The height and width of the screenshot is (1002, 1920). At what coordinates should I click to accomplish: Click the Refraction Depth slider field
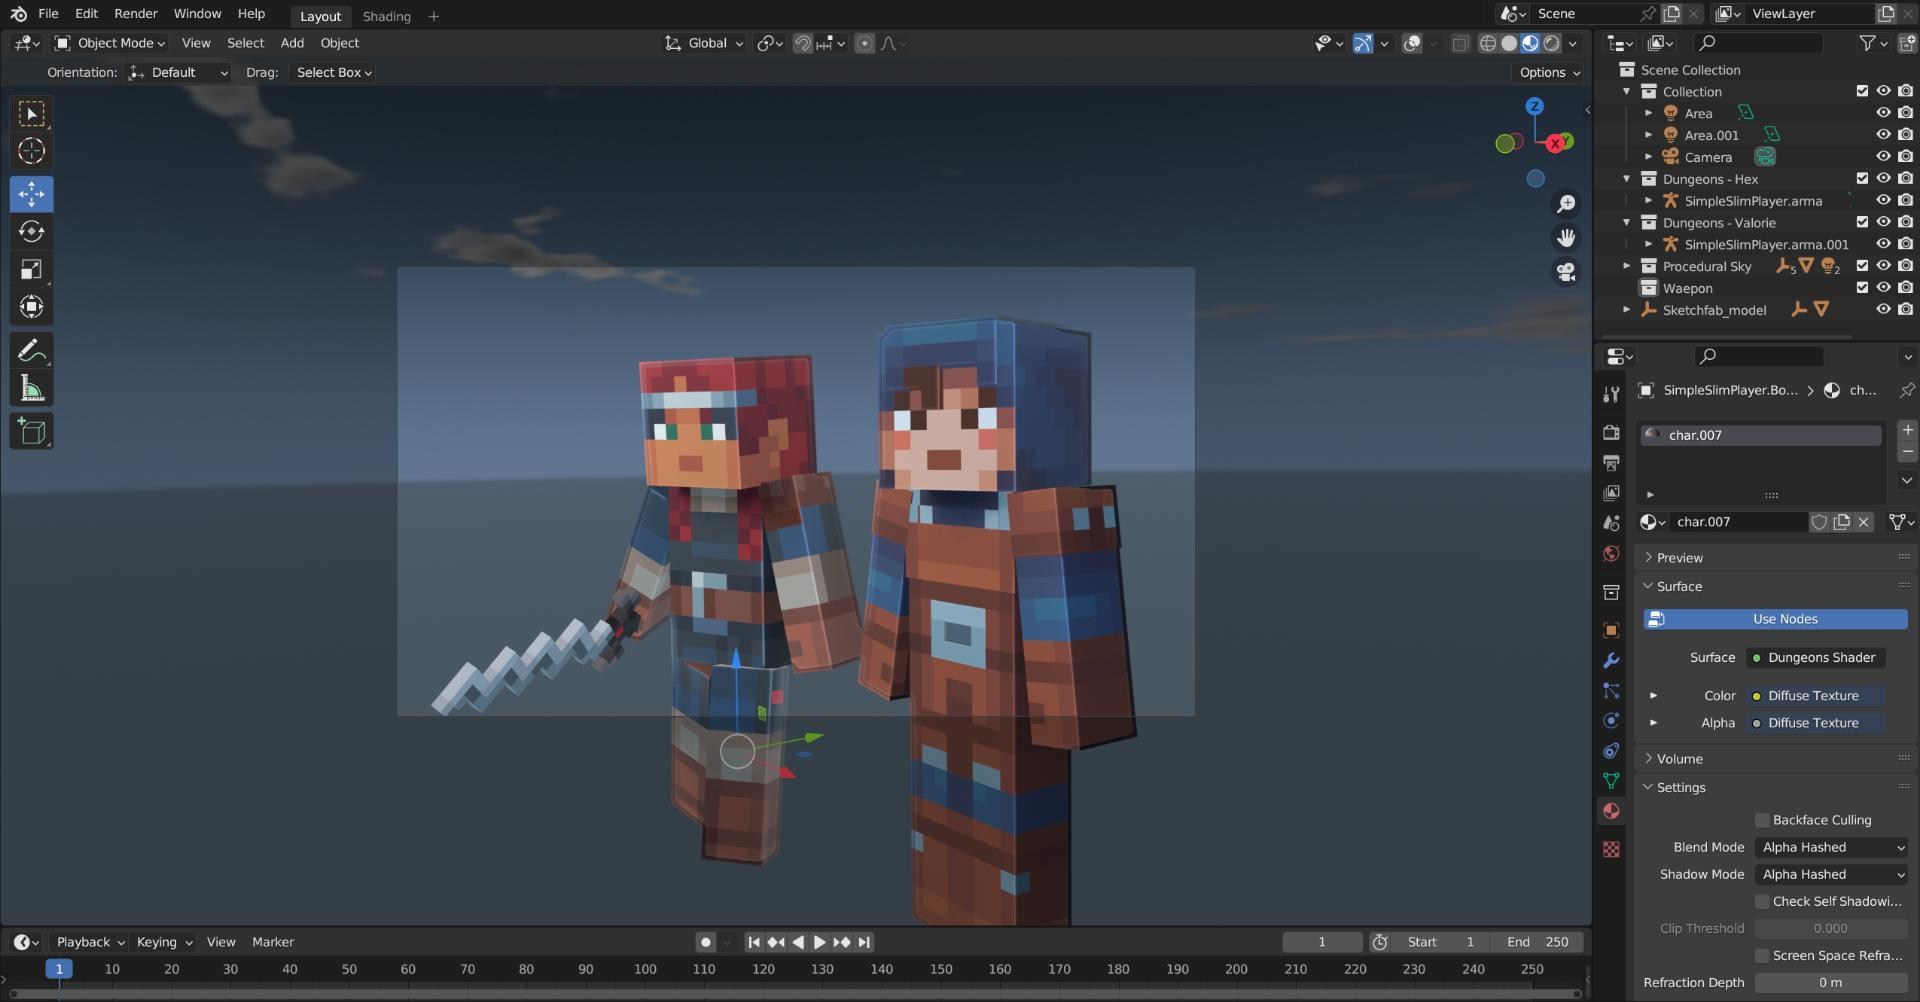(1830, 982)
